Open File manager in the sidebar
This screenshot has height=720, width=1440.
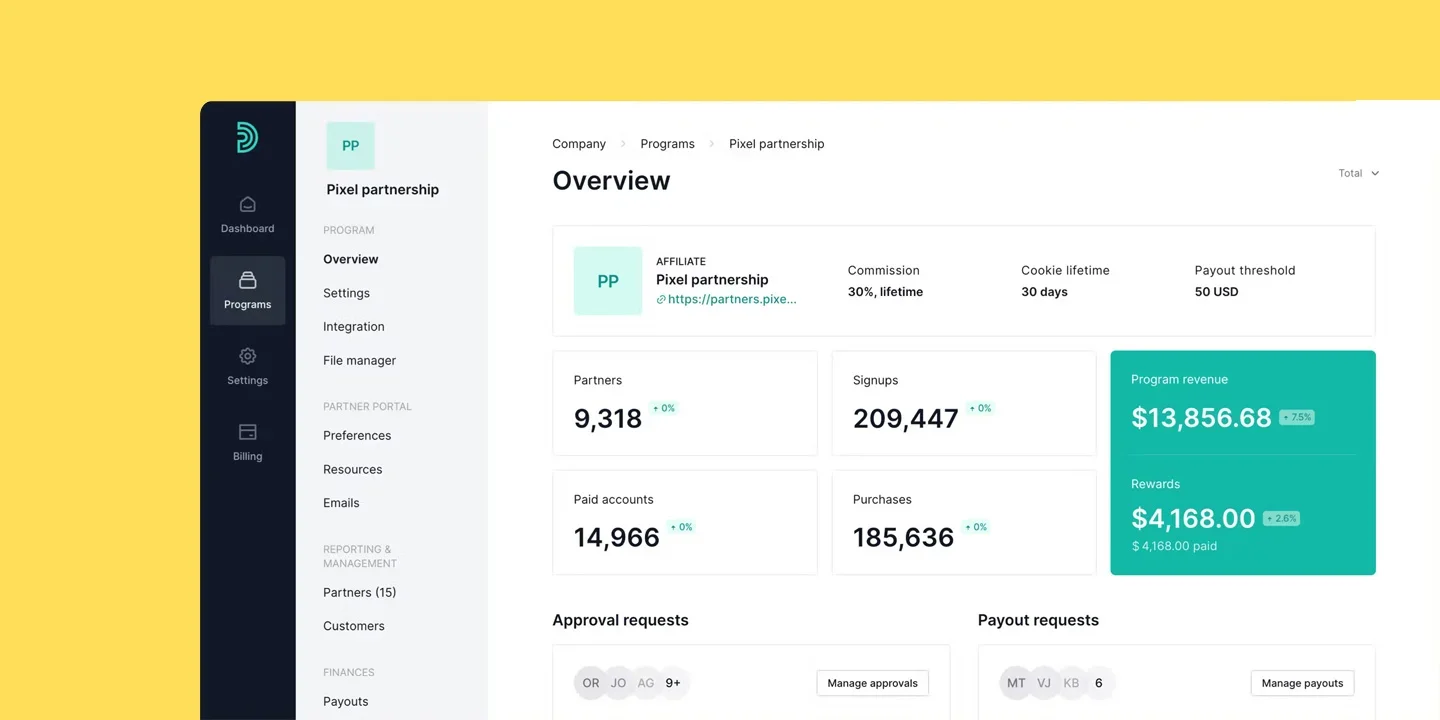(359, 360)
